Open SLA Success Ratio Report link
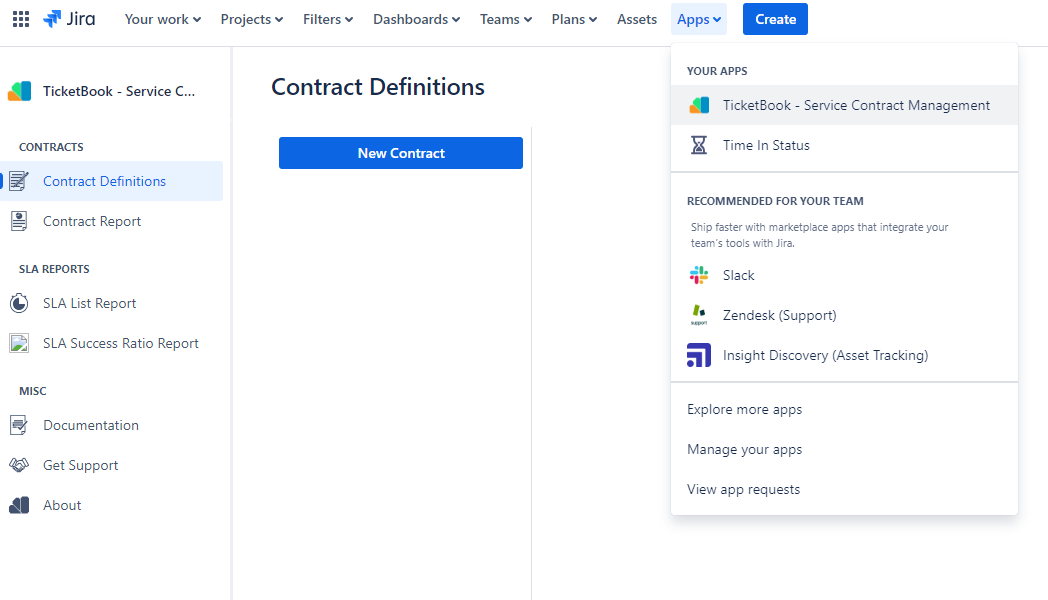The width and height of the screenshot is (1048, 600). point(120,343)
